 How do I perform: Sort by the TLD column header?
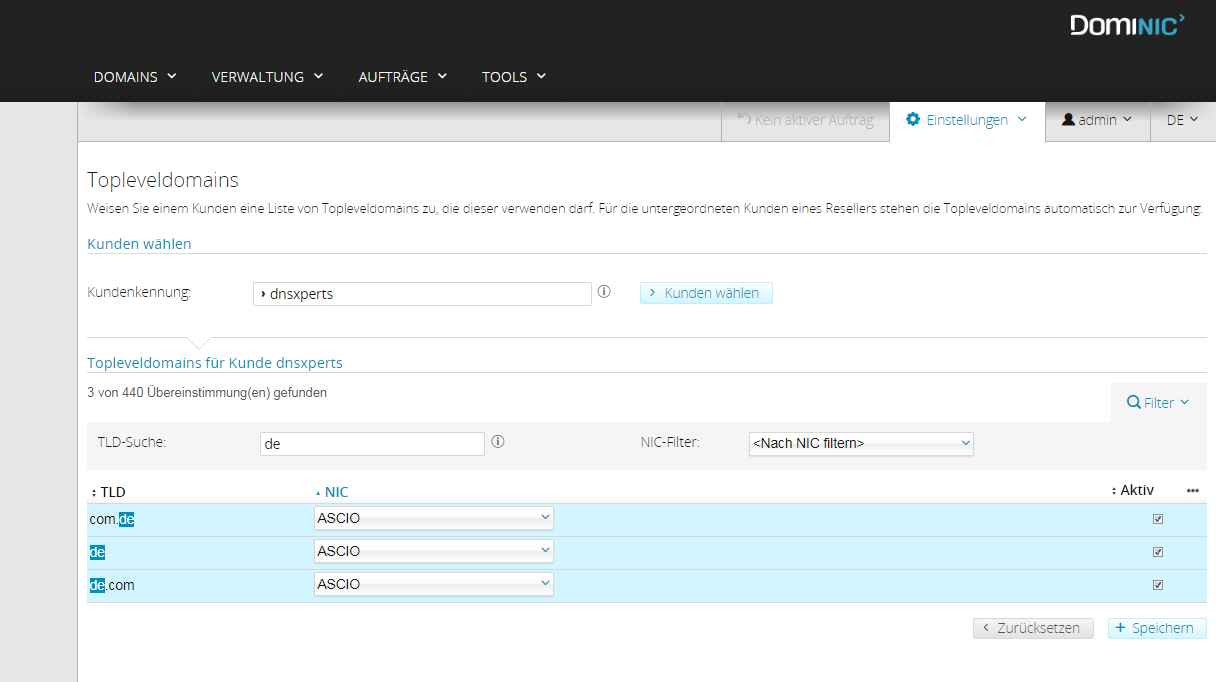tap(112, 491)
